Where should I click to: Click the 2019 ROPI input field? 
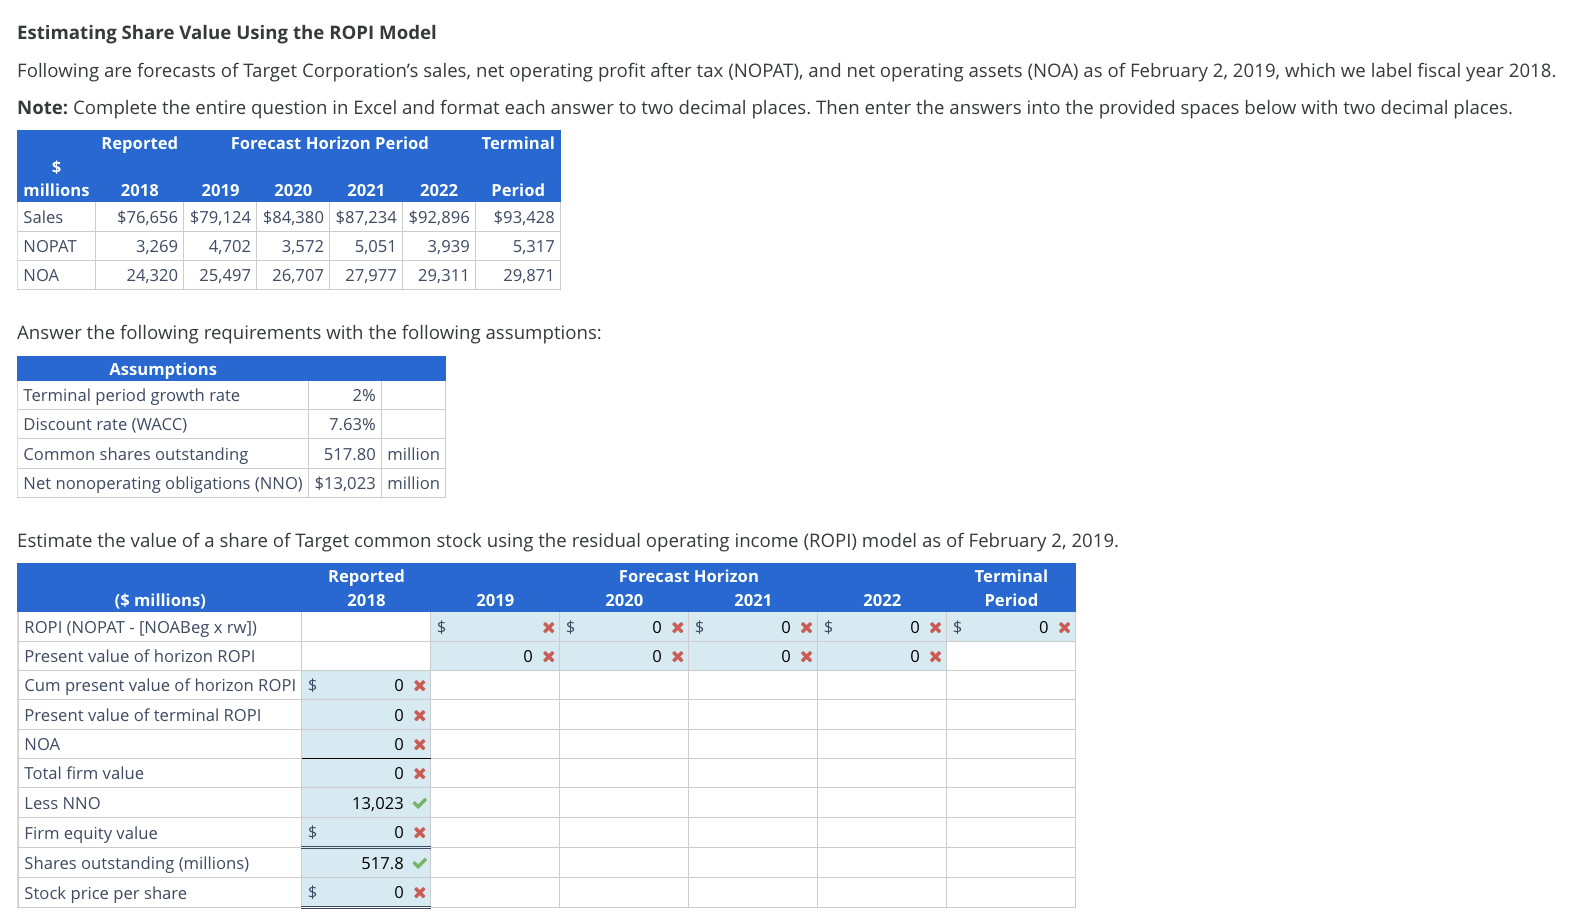495,627
